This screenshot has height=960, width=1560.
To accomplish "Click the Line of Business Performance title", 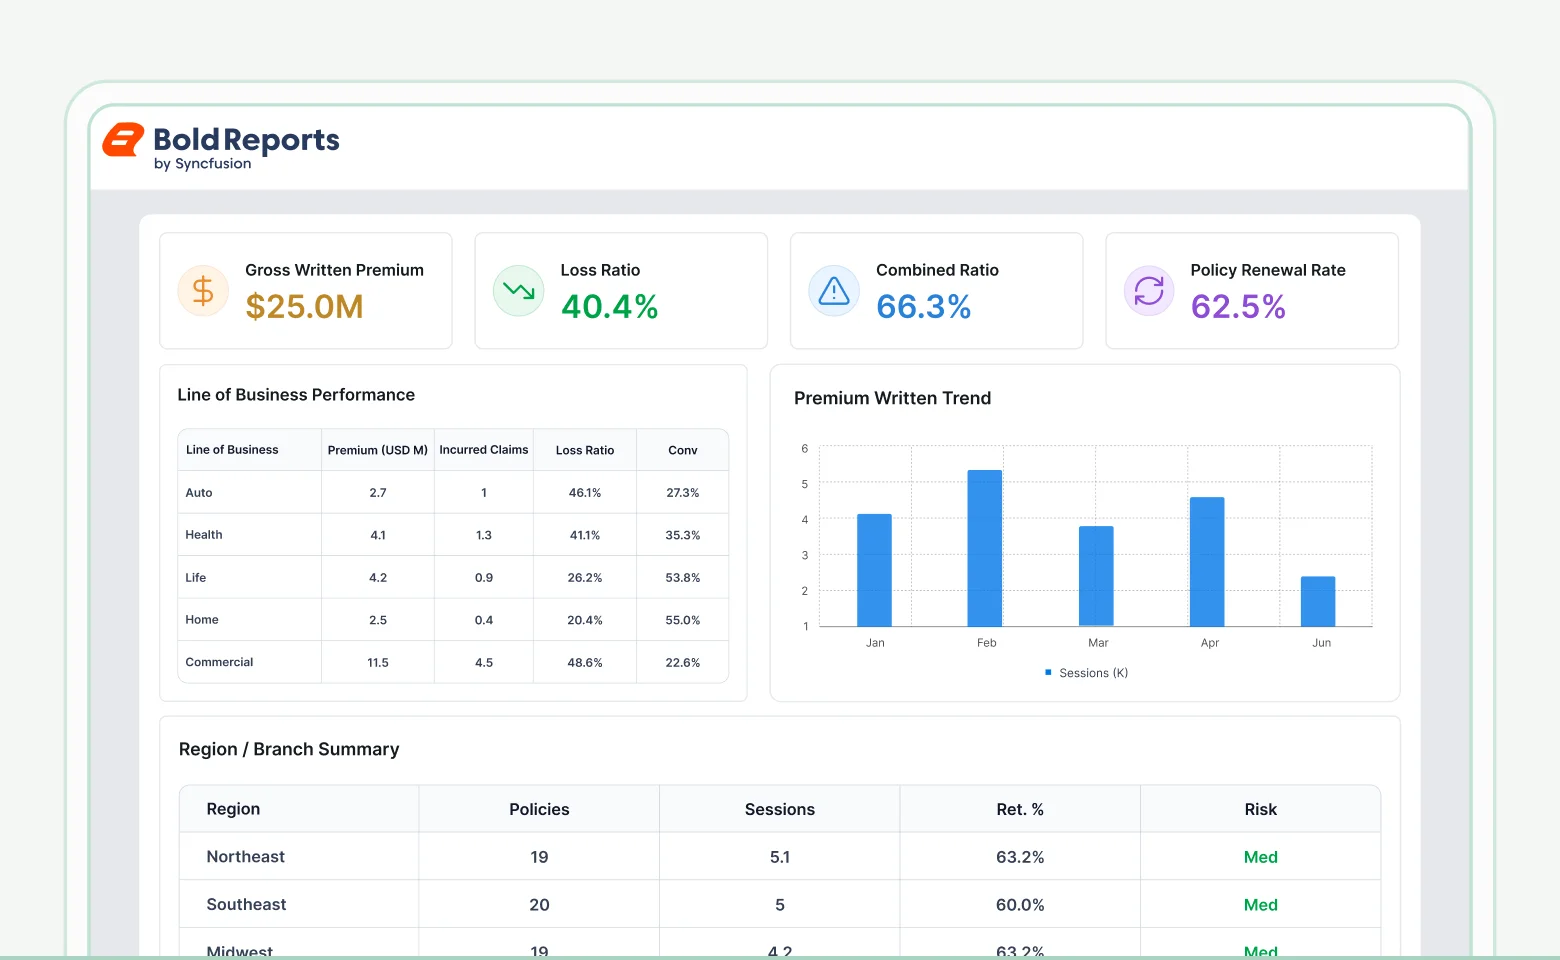I will tap(296, 395).
